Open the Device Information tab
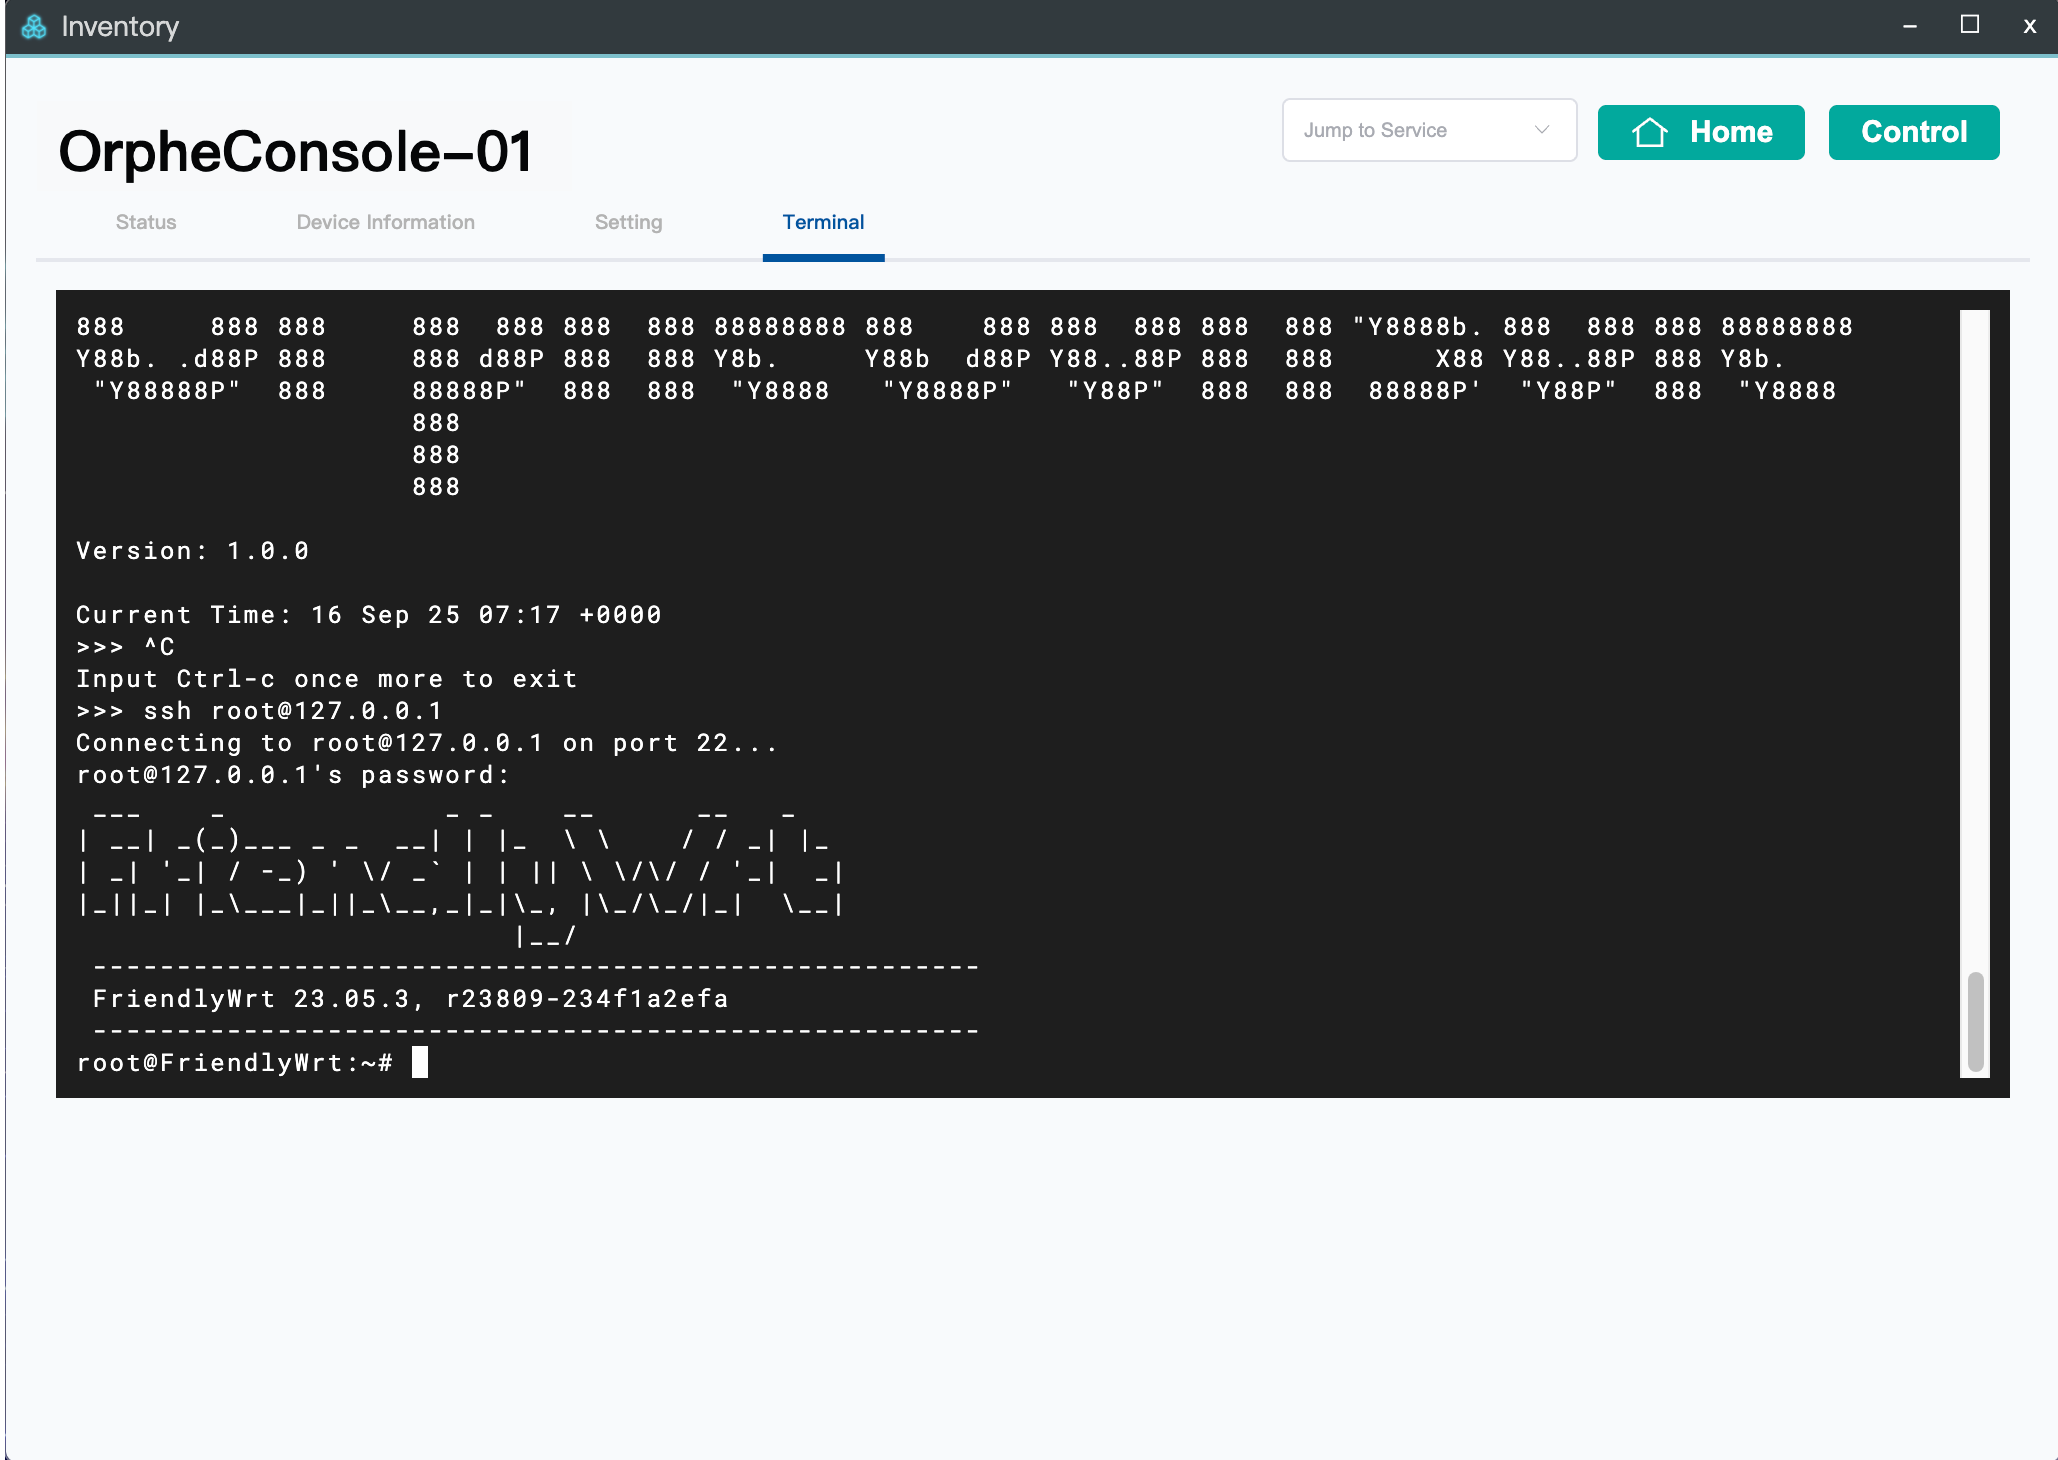The height and width of the screenshot is (1460, 2058). [385, 222]
